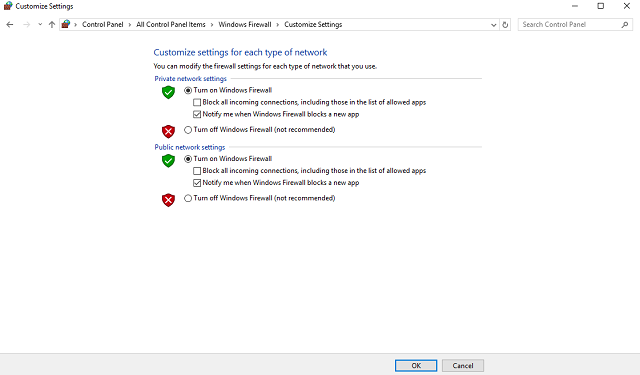Open Control Panel breadcrumb
Image resolution: width=640 pixels, height=375 pixels.
(102, 24)
